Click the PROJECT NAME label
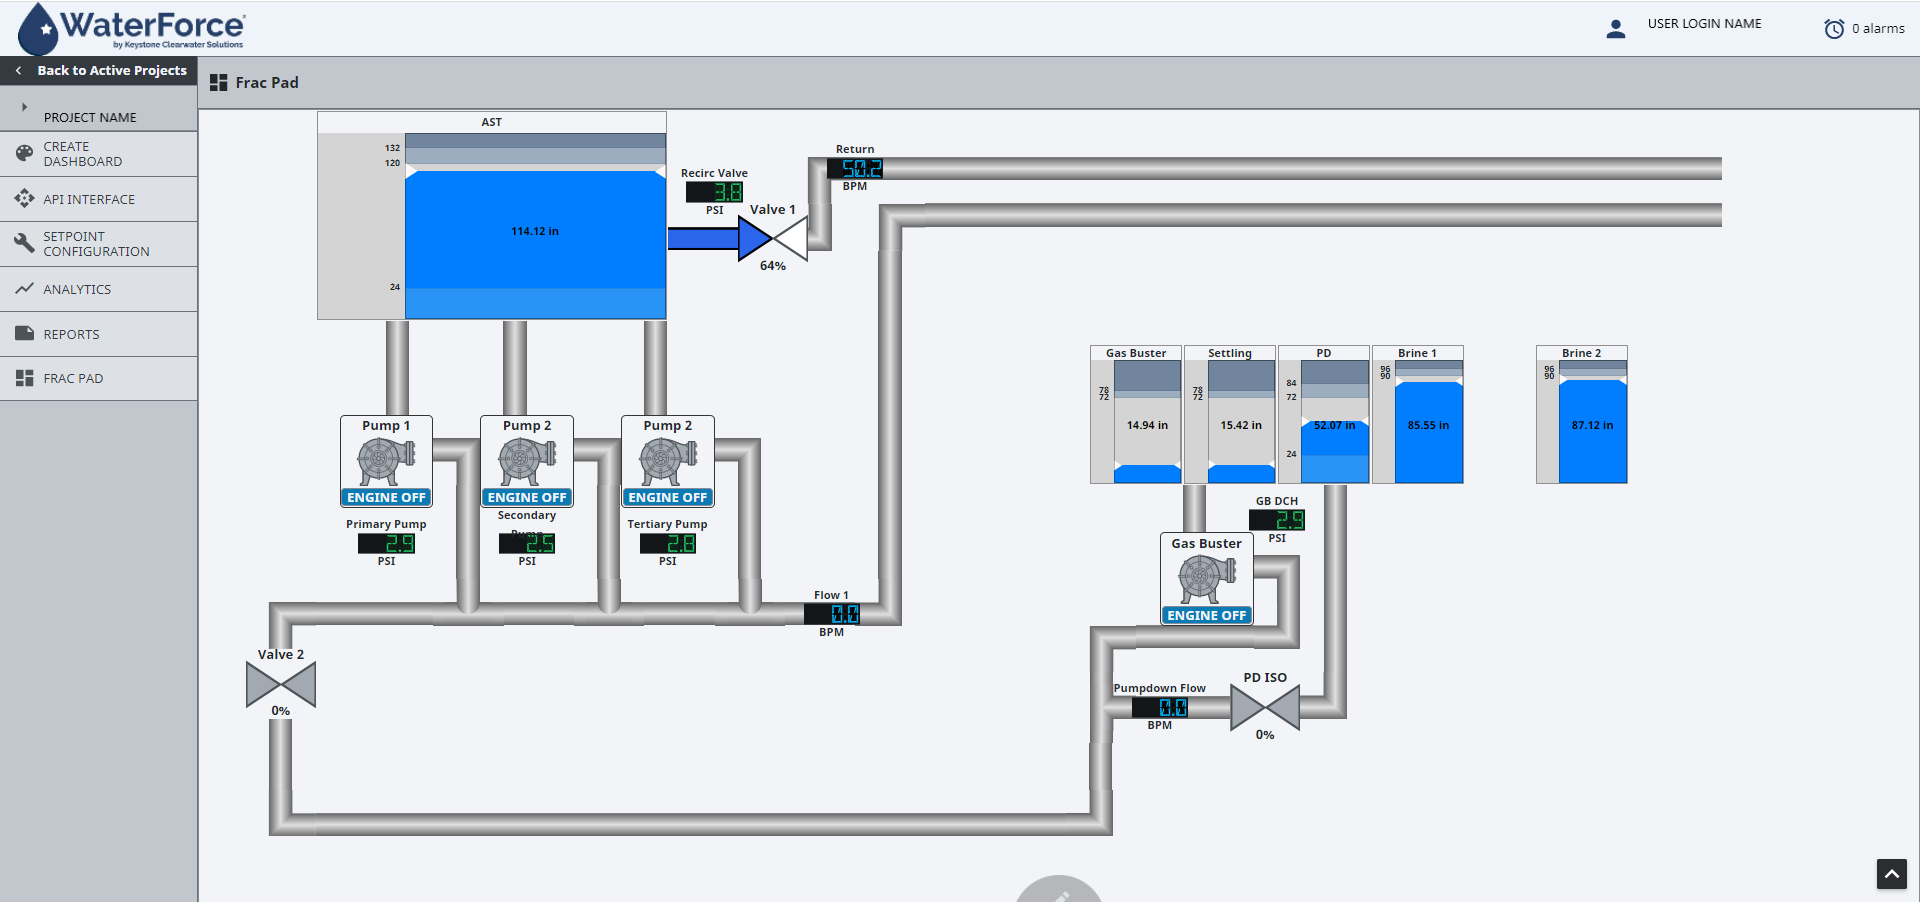Image resolution: width=1920 pixels, height=902 pixels. pos(90,117)
